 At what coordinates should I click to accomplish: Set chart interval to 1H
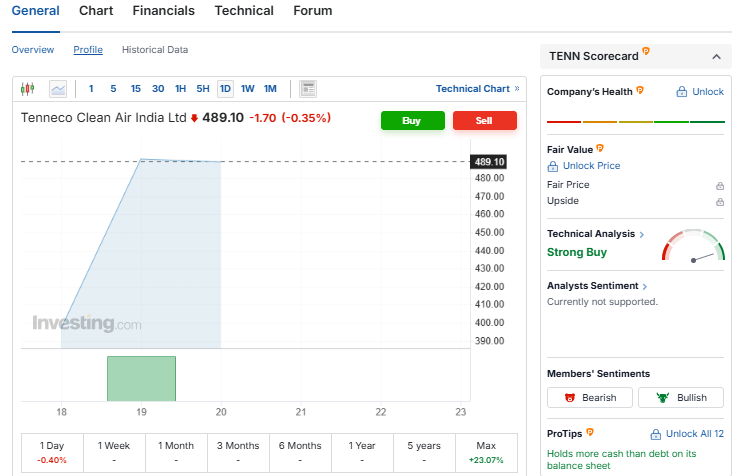click(x=180, y=89)
